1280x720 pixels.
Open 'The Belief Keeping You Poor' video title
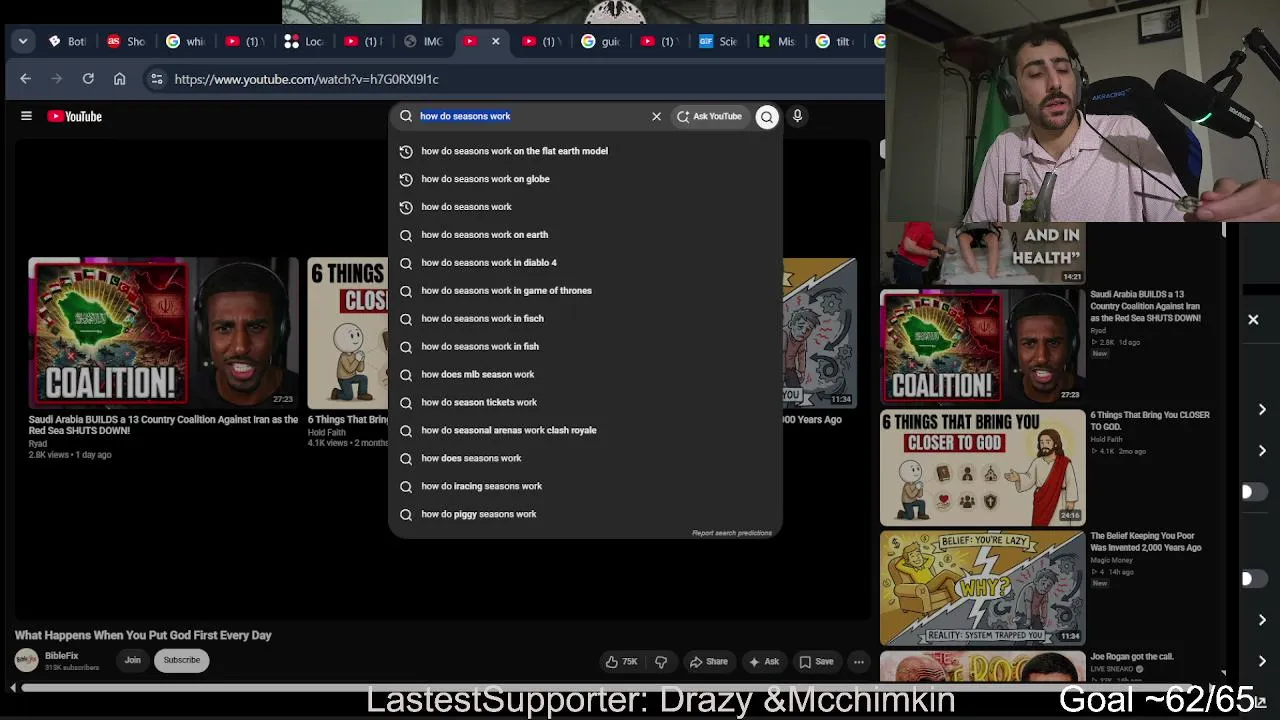point(1145,541)
